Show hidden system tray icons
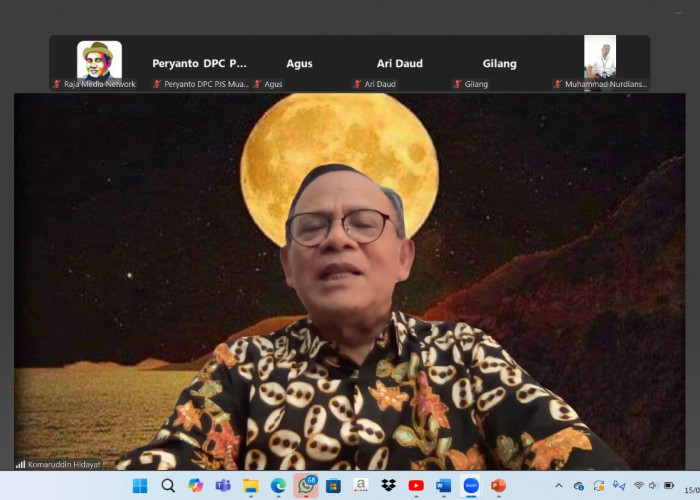Screen dimensions: 700x500 [x=558, y=486]
